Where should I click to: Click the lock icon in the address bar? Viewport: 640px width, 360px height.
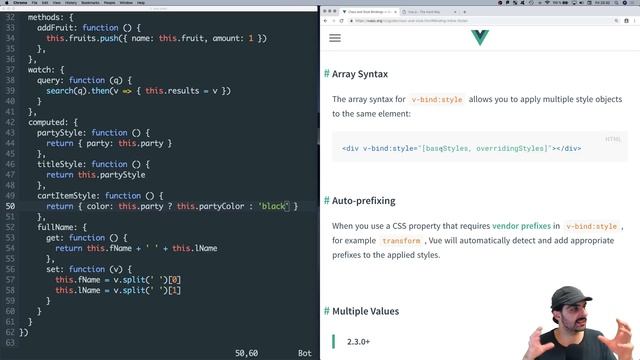coord(351,21)
